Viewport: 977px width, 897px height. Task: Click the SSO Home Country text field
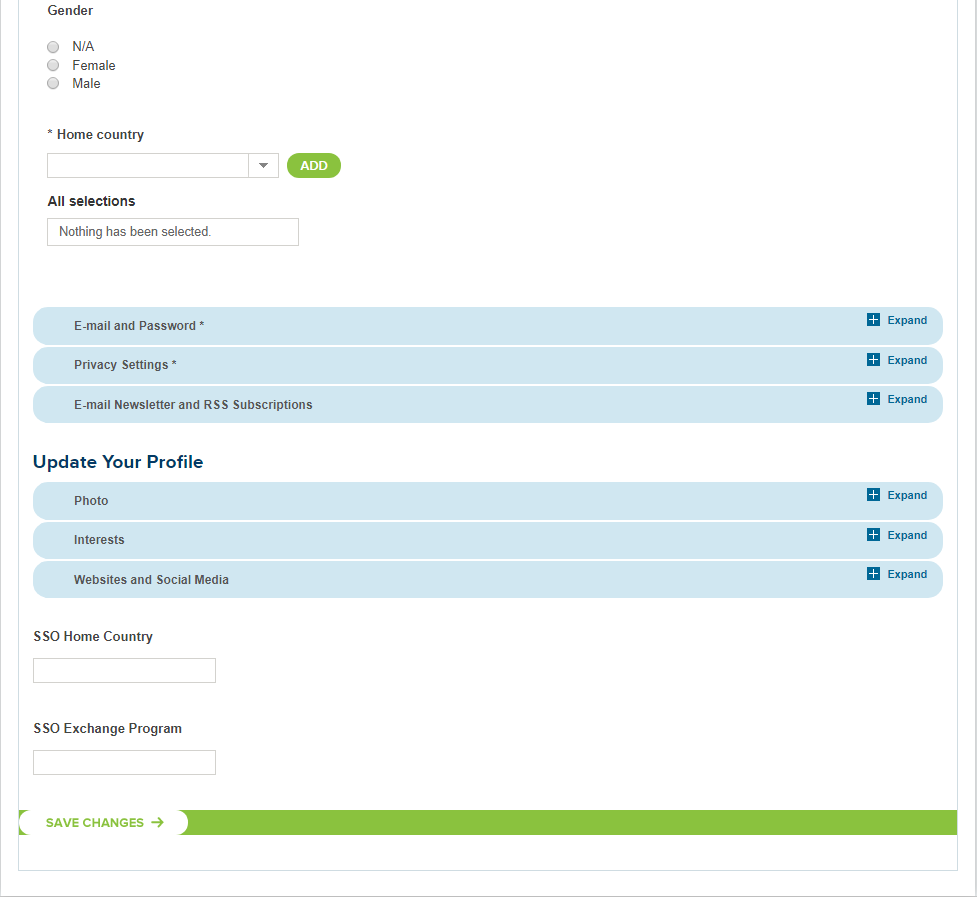[x=125, y=670]
